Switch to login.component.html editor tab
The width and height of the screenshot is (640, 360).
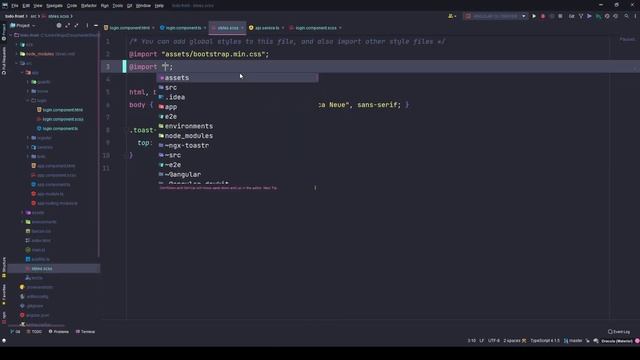point(129,28)
